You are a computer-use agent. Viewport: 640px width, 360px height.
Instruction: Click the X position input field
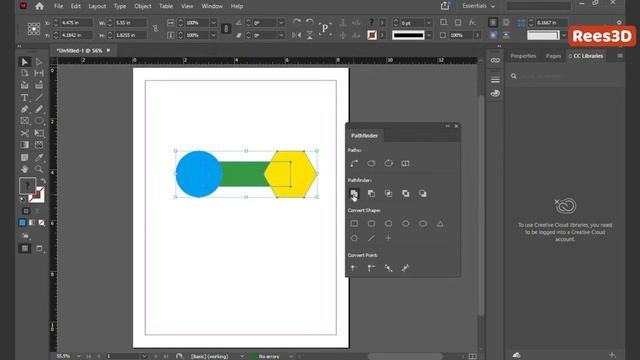(x=76, y=23)
